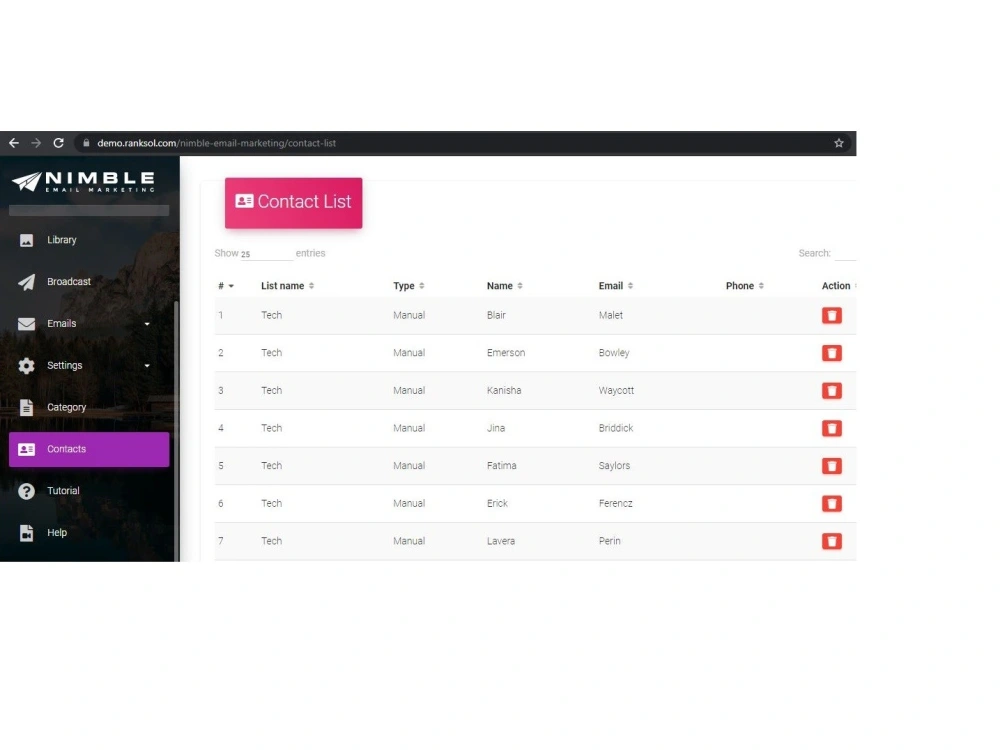Delete contact Fatima with trash icon
Viewport: 1000px width, 750px height.
832,466
